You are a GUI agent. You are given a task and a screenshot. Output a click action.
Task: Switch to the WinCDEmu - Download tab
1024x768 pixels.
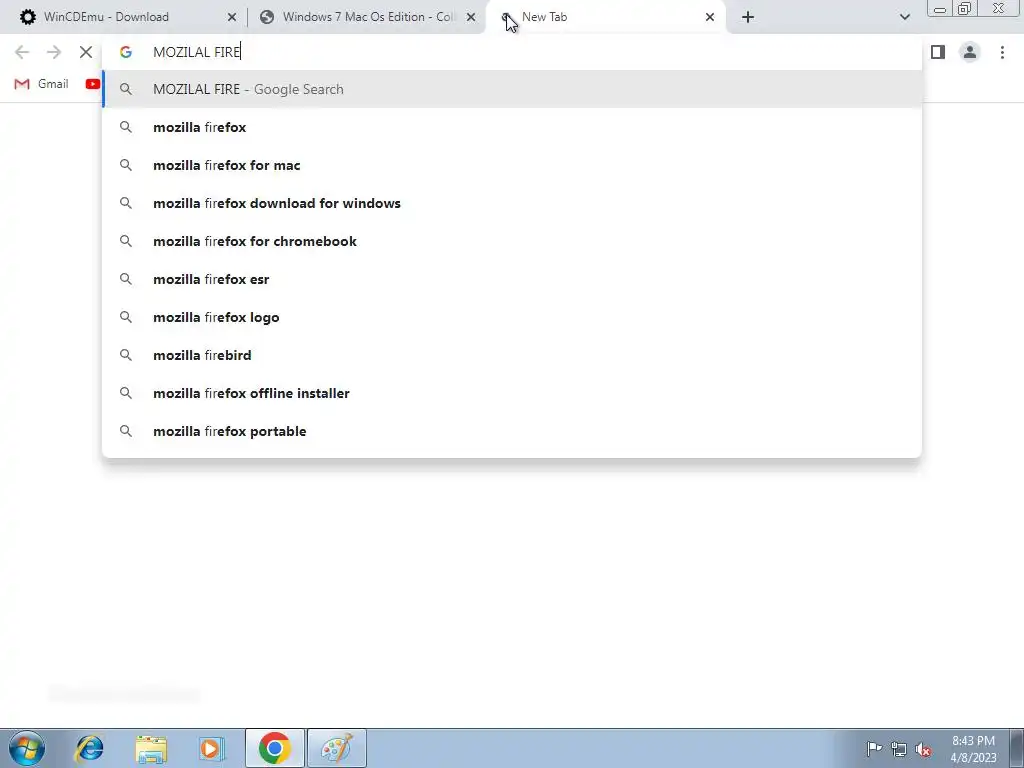coord(124,17)
